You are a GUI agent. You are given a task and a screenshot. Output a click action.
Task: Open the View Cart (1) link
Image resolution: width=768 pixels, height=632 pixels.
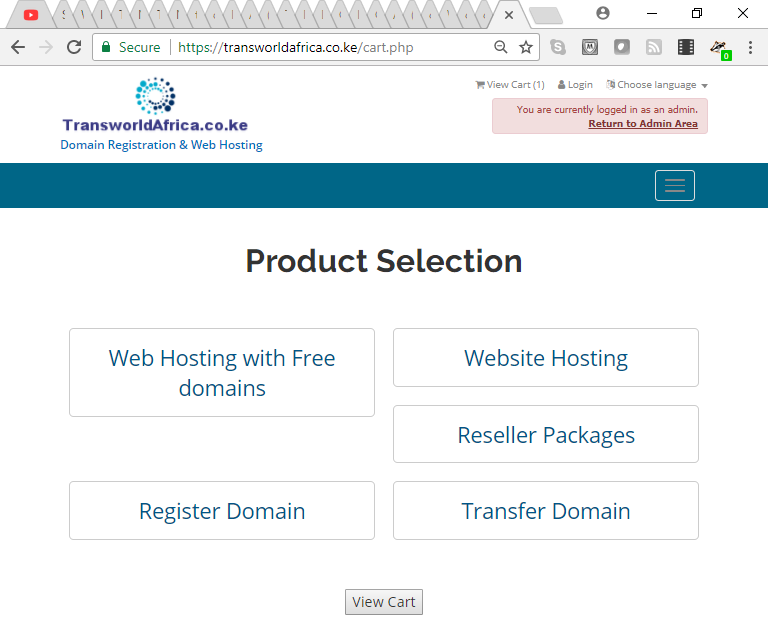tap(510, 85)
